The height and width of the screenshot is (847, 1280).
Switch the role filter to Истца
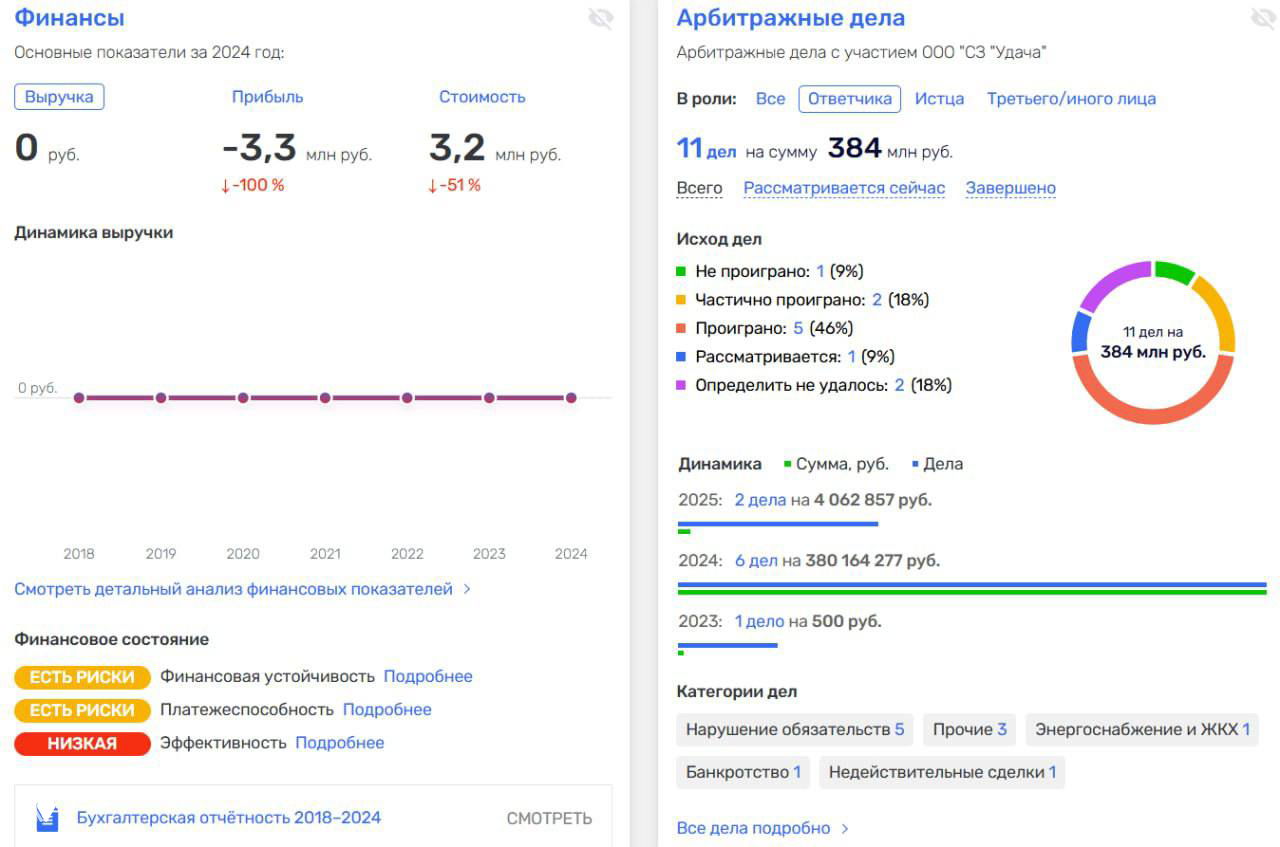coord(941,98)
